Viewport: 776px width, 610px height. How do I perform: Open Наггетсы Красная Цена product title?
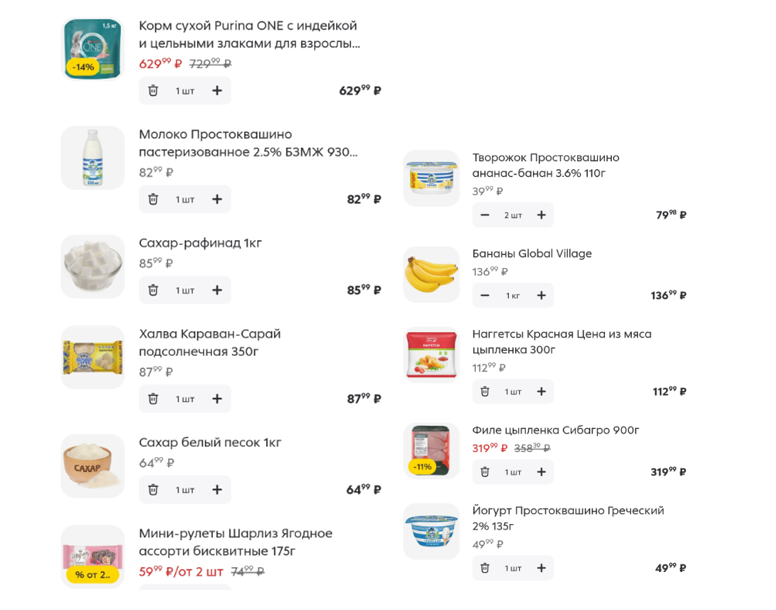(562, 342)
